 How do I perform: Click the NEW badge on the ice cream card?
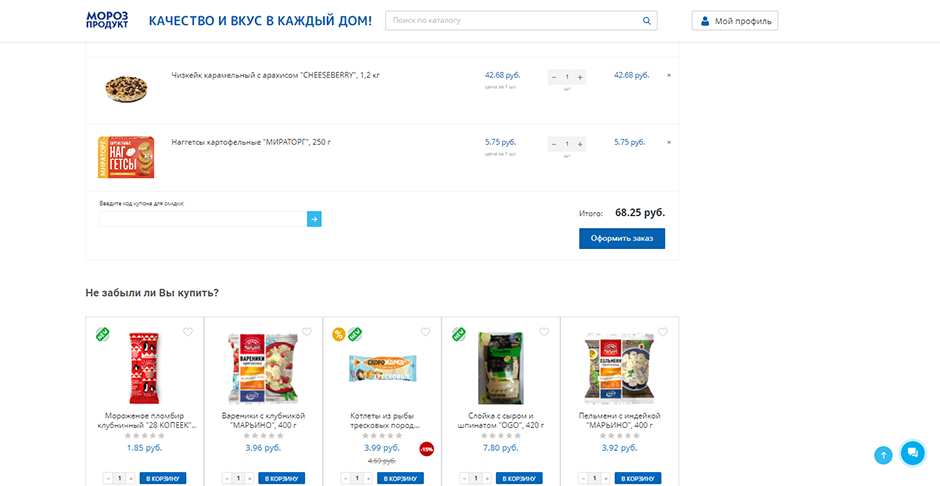click(x=103, y=334)
